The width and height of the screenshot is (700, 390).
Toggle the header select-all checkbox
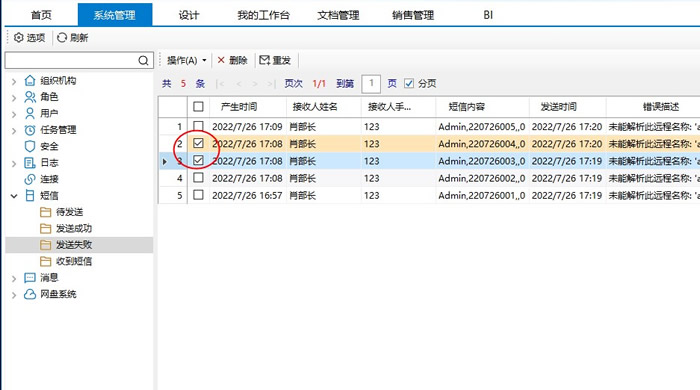pos(198,107)
